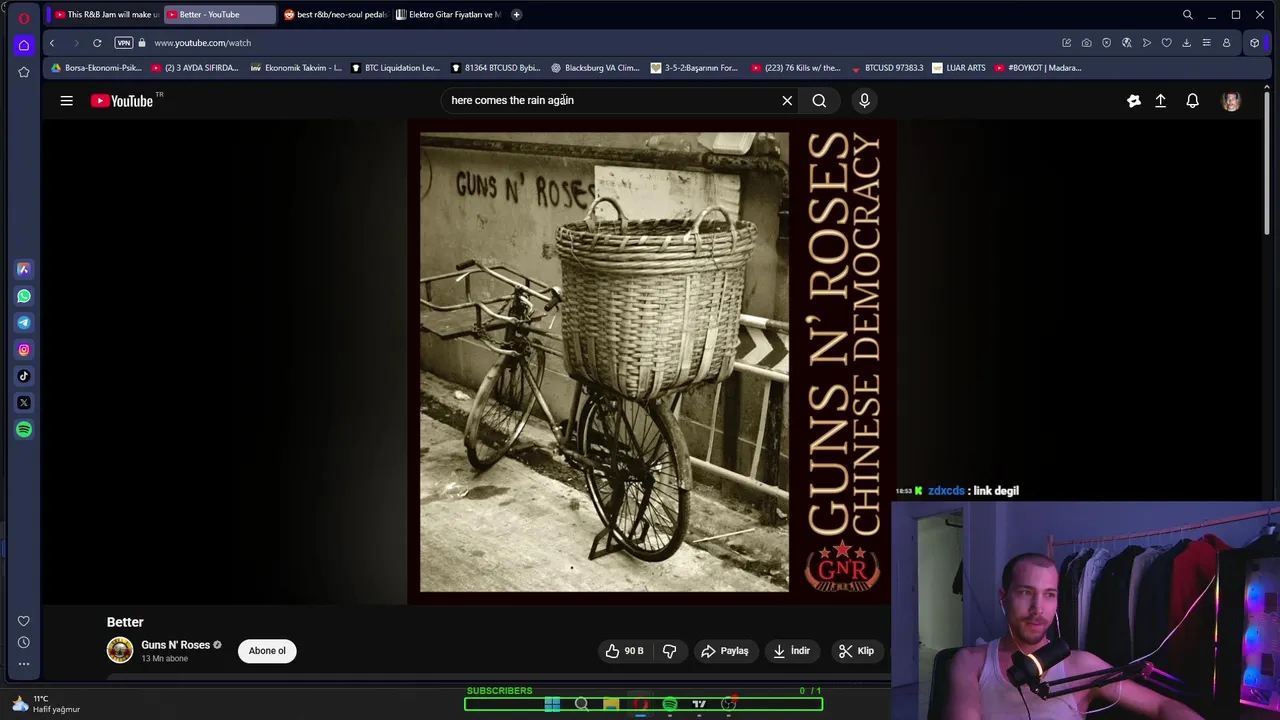1280x720 pixels.
Task: Switch to 'Elektro Gitar Fiyatları' tab
Action: click(448, 15)
